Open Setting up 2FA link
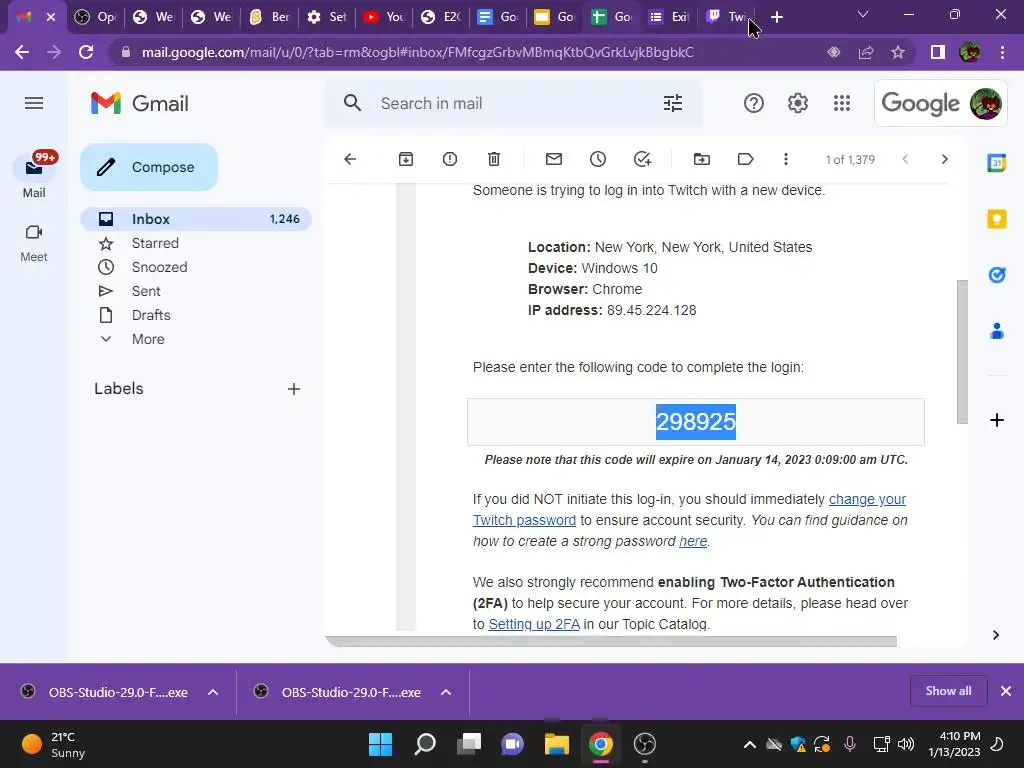 [534, 624]
